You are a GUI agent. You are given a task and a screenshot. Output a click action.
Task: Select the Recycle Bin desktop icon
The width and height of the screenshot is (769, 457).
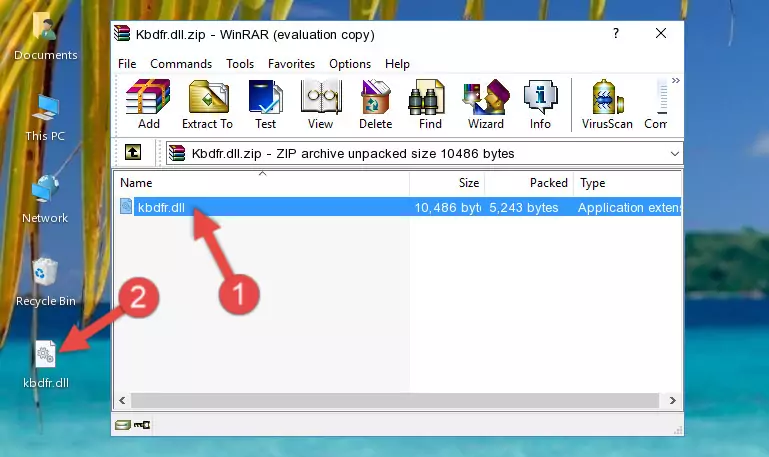[46, 282]
